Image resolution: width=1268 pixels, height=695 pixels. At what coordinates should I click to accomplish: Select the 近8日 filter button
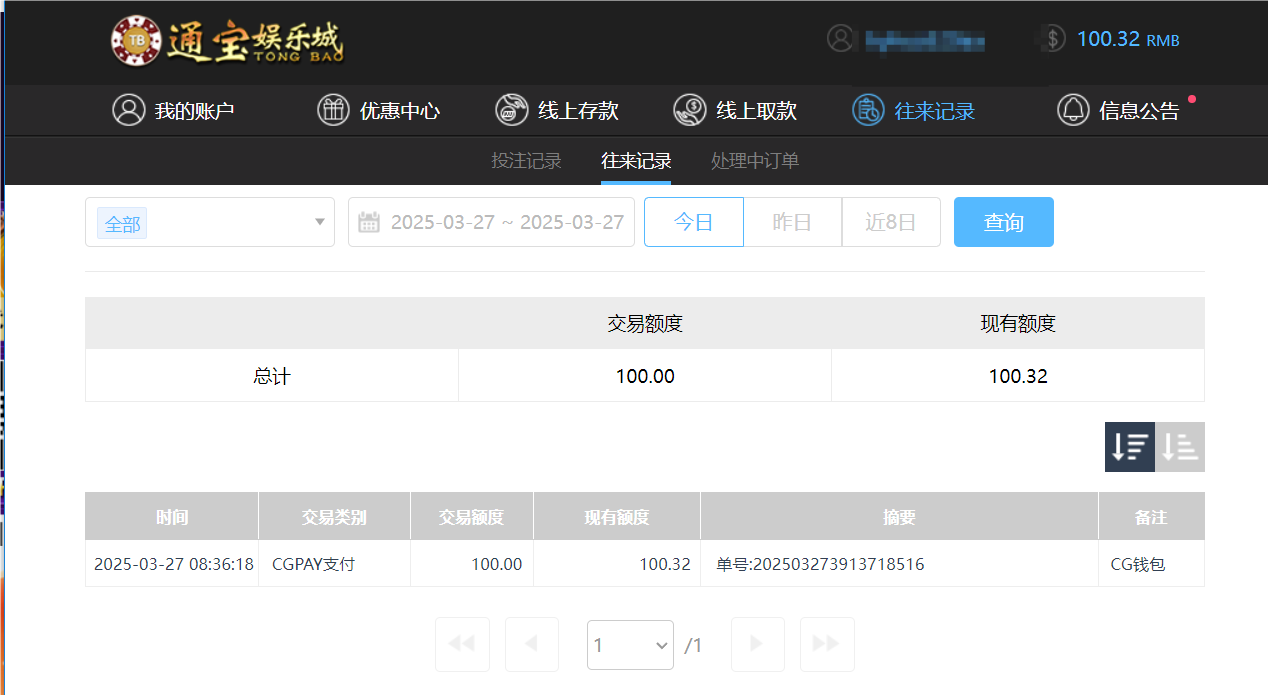pyautogui.click(x=890, y=221)
